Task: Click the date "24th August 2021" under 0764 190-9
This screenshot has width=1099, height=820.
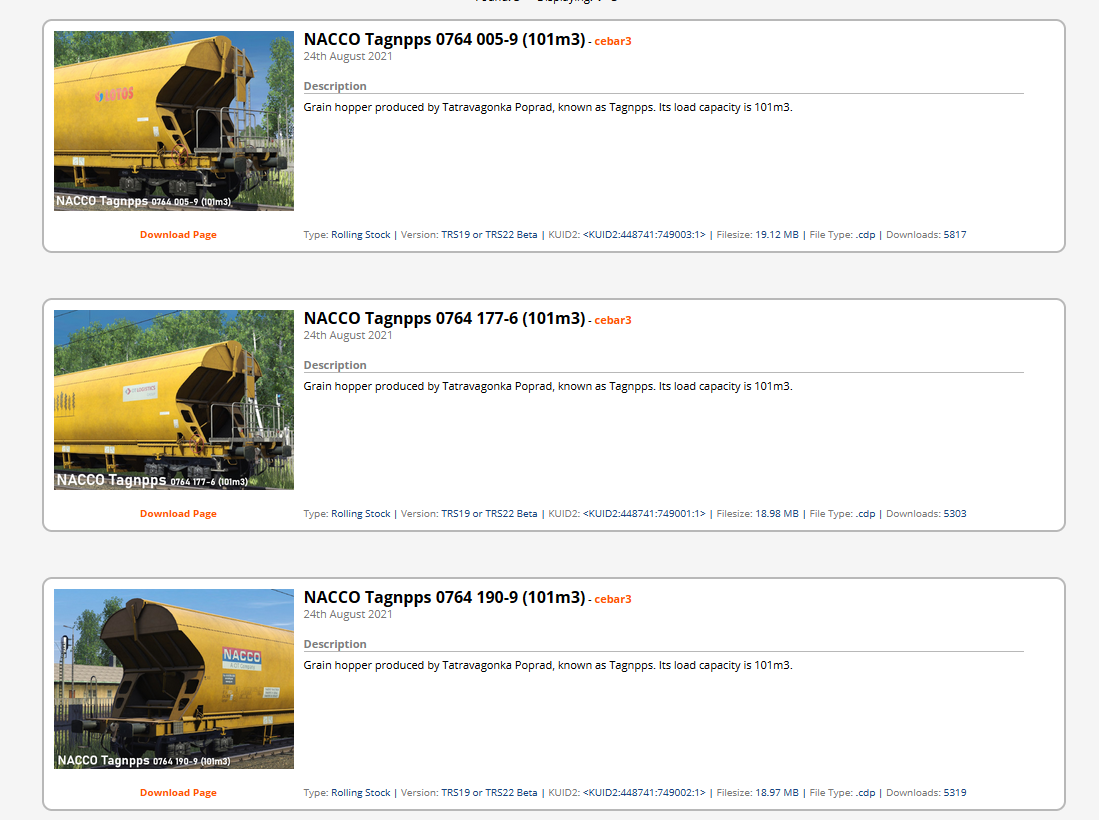Action: coord(348,614)
